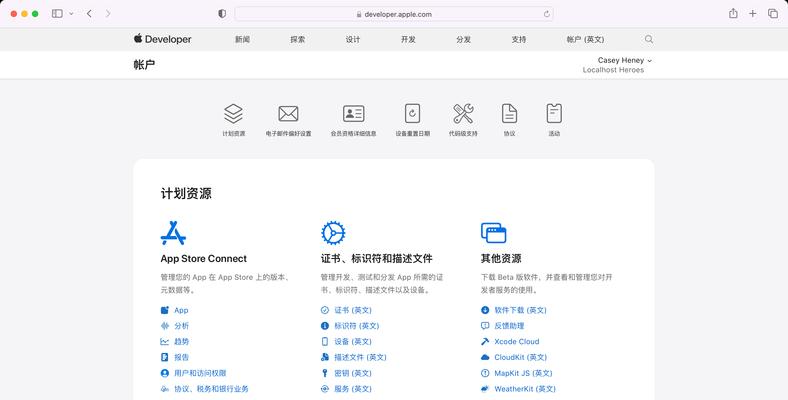This screenshot has width=788, height=400.
Task: Toggle the Safari sidebar button
Action: 57,14
